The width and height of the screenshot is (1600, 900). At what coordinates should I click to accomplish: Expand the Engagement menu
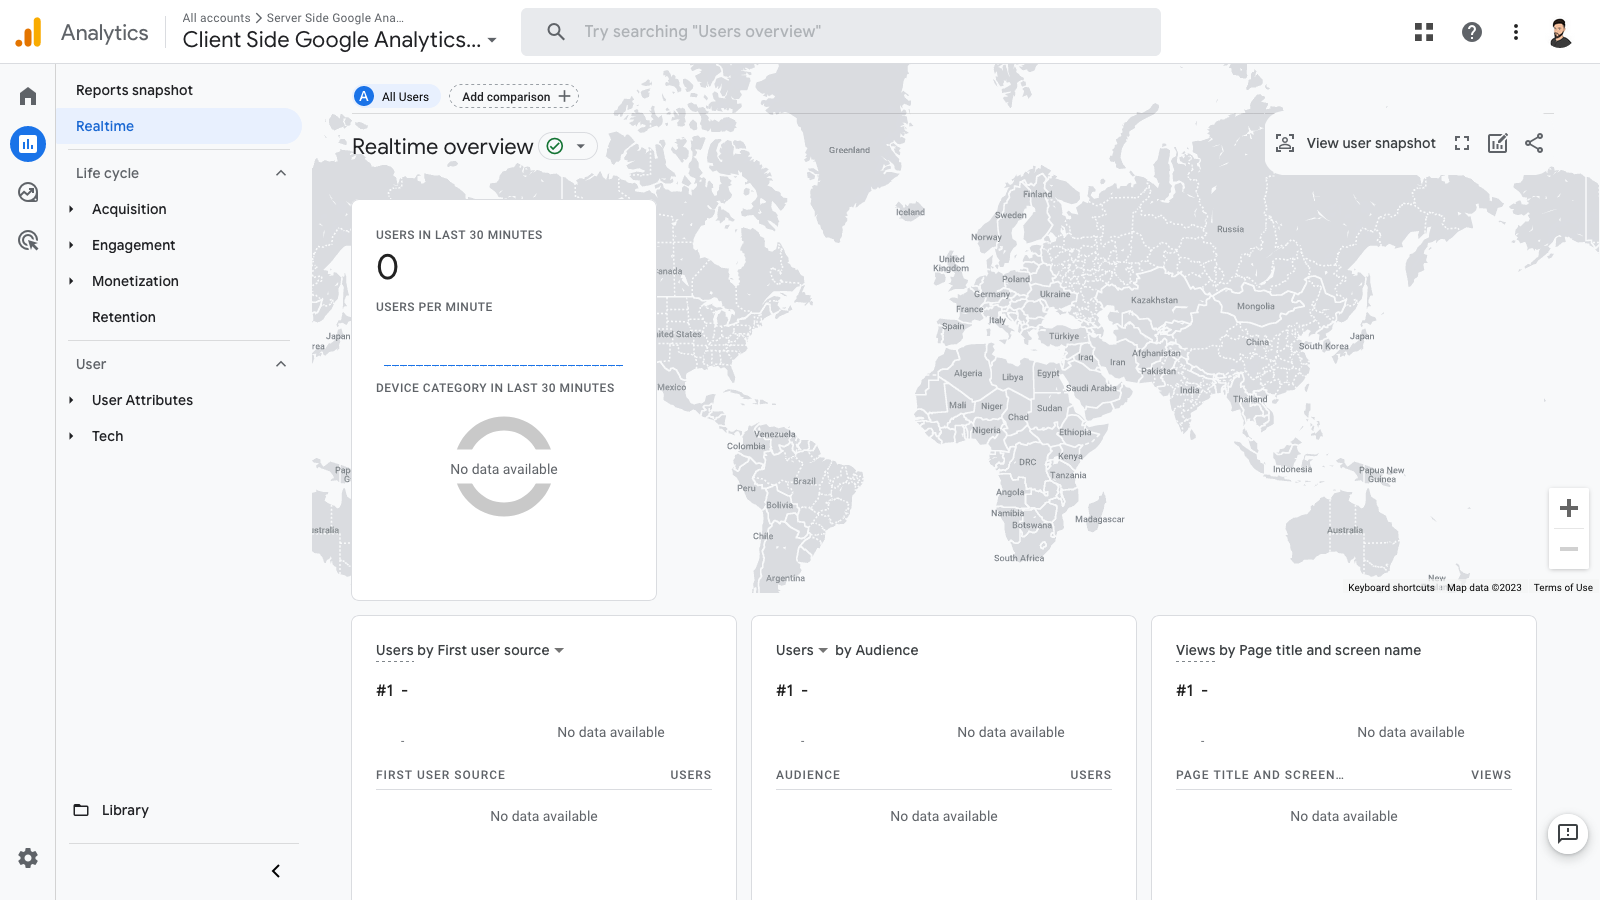[71, 245]
